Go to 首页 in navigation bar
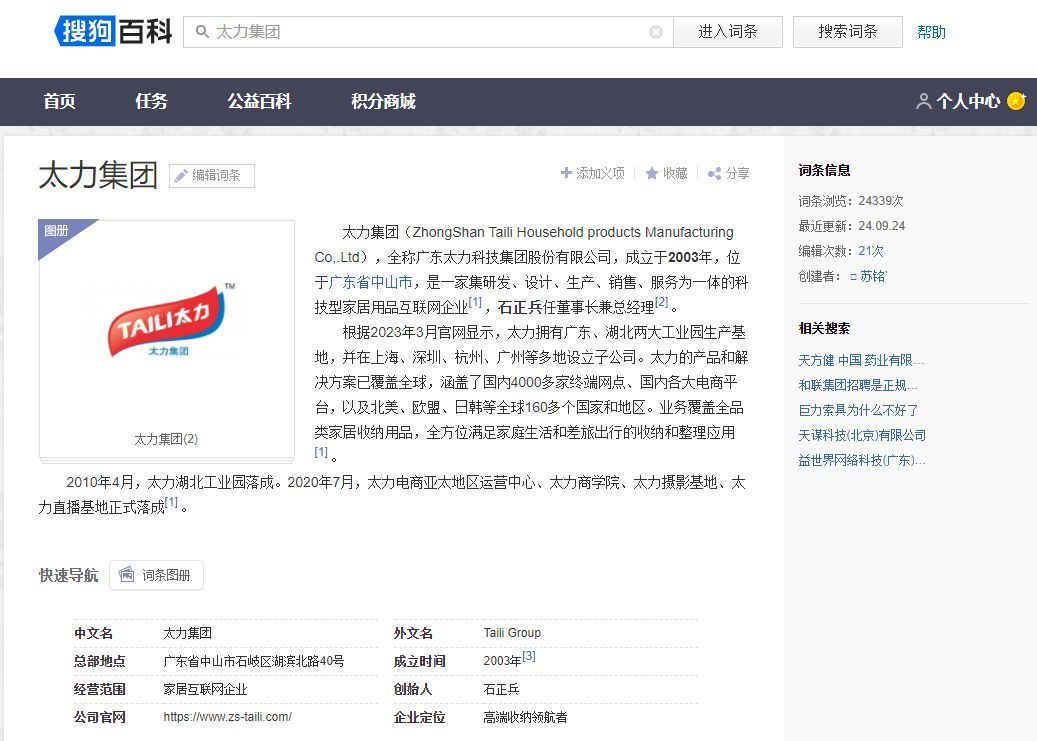The height and width of the screenshot is (741, 1037). (59, 101)
